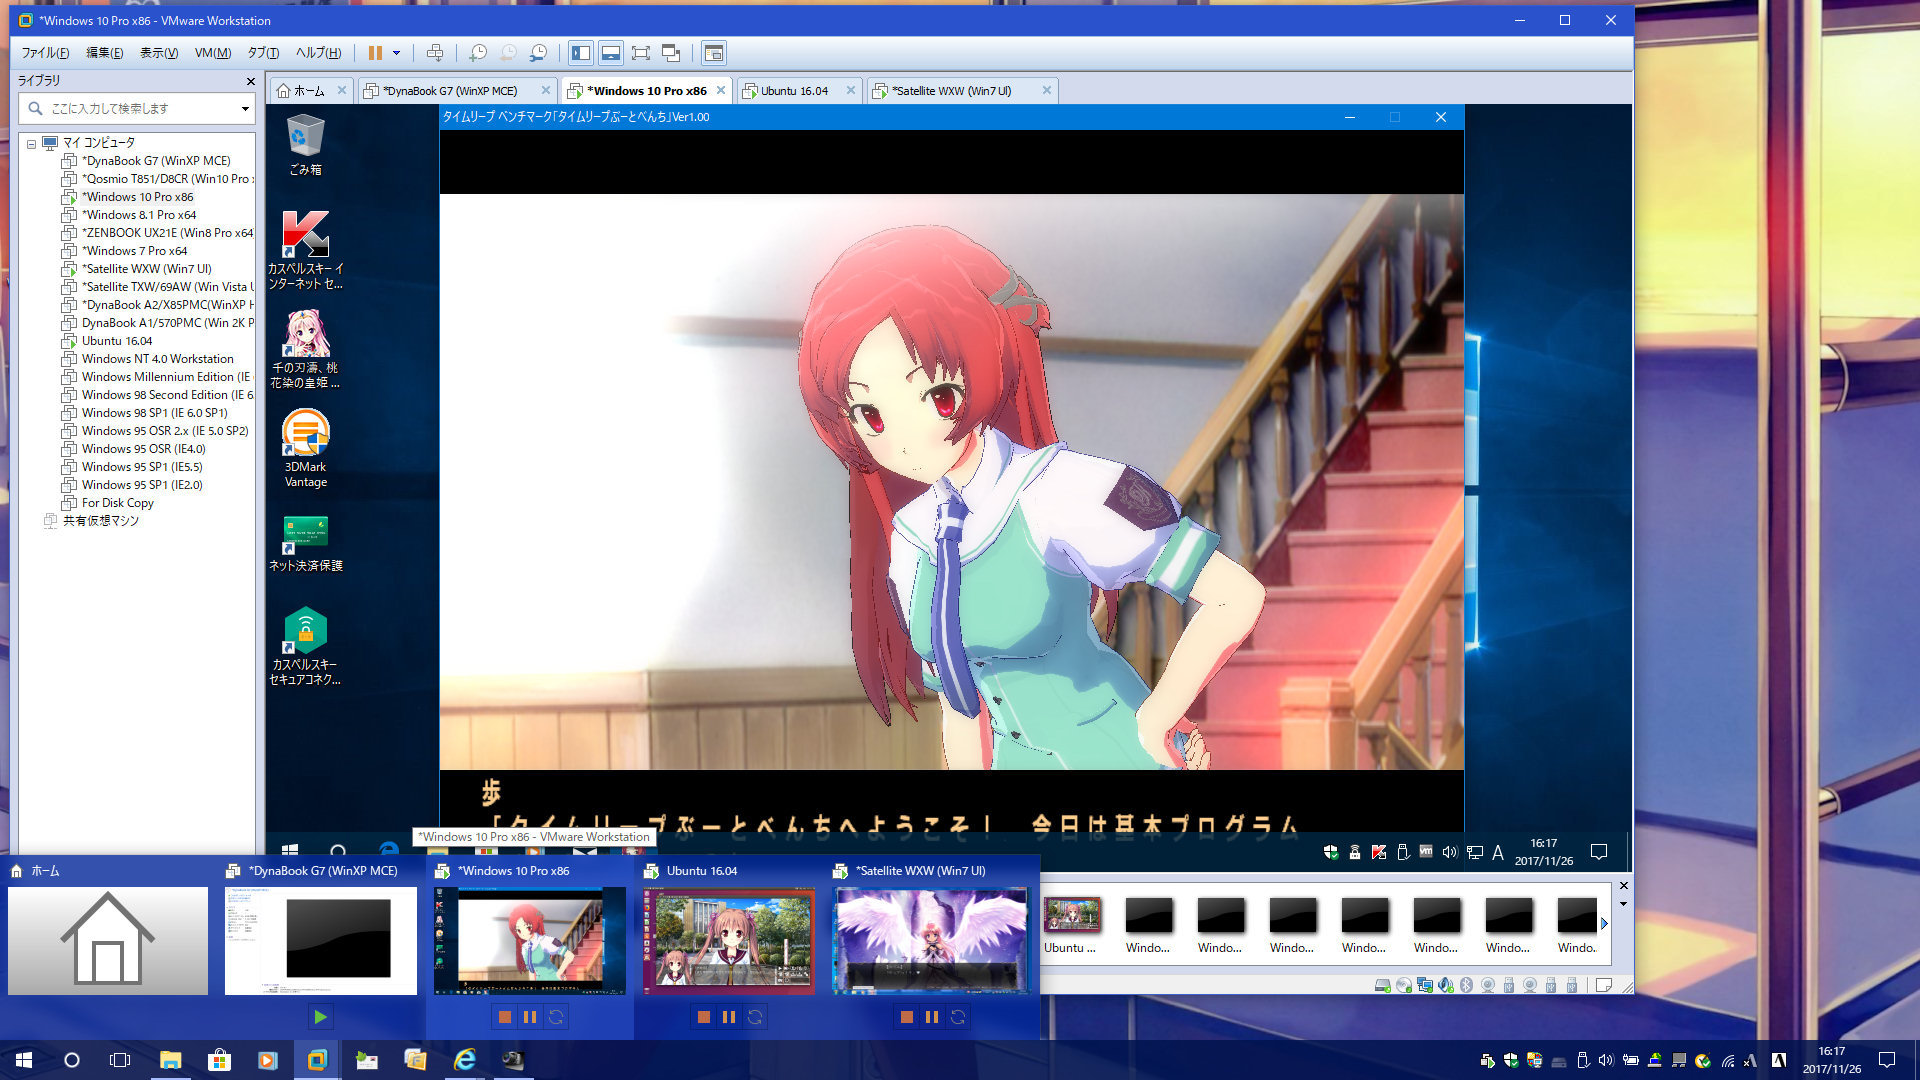The height and width of the screenshot is (1080, 1920).
Task: Select Windows 8.1 Pro x64 in library
Action: coord(139,215)
